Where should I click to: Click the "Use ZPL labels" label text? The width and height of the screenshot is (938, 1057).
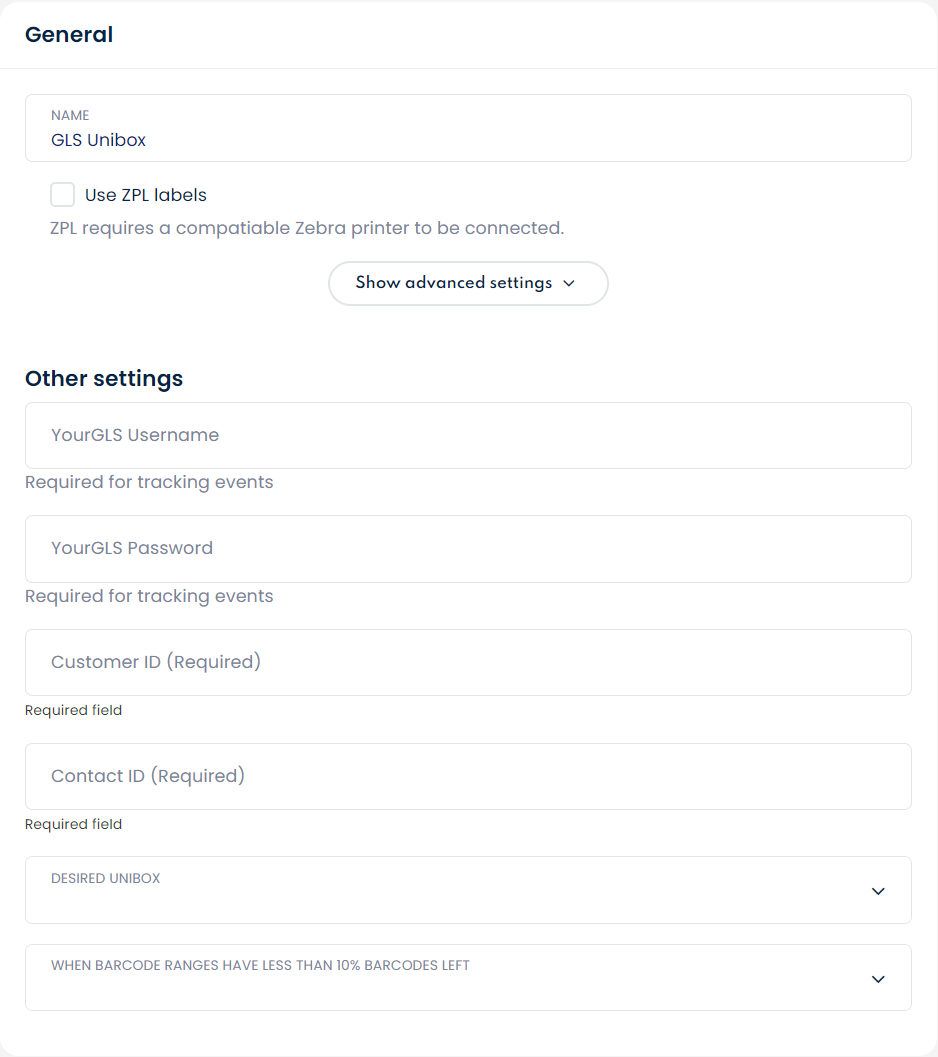pyautogui.click(x=146, y=195)
